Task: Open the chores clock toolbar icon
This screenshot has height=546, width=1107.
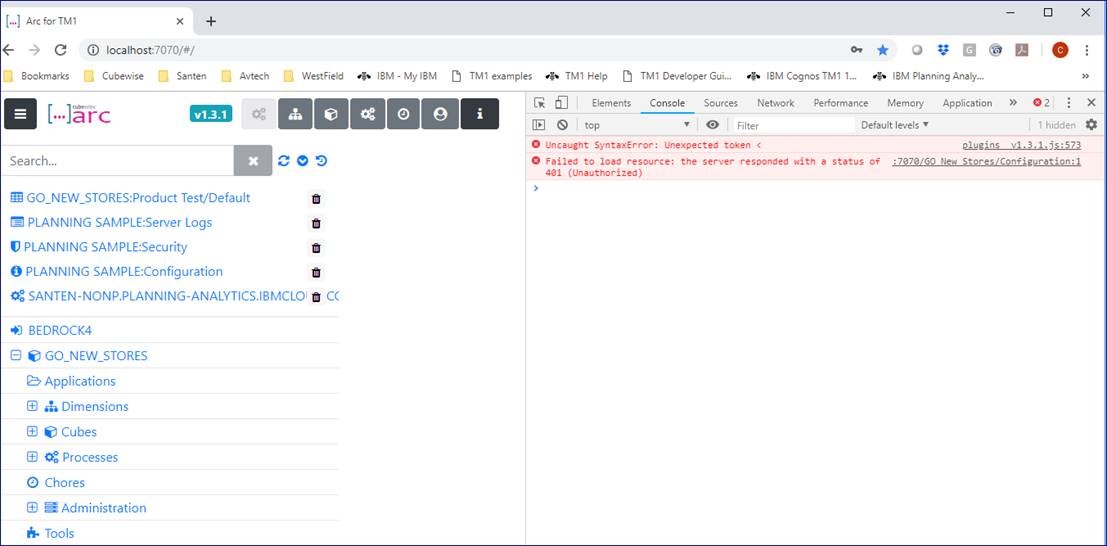Action: coord(404,114)
